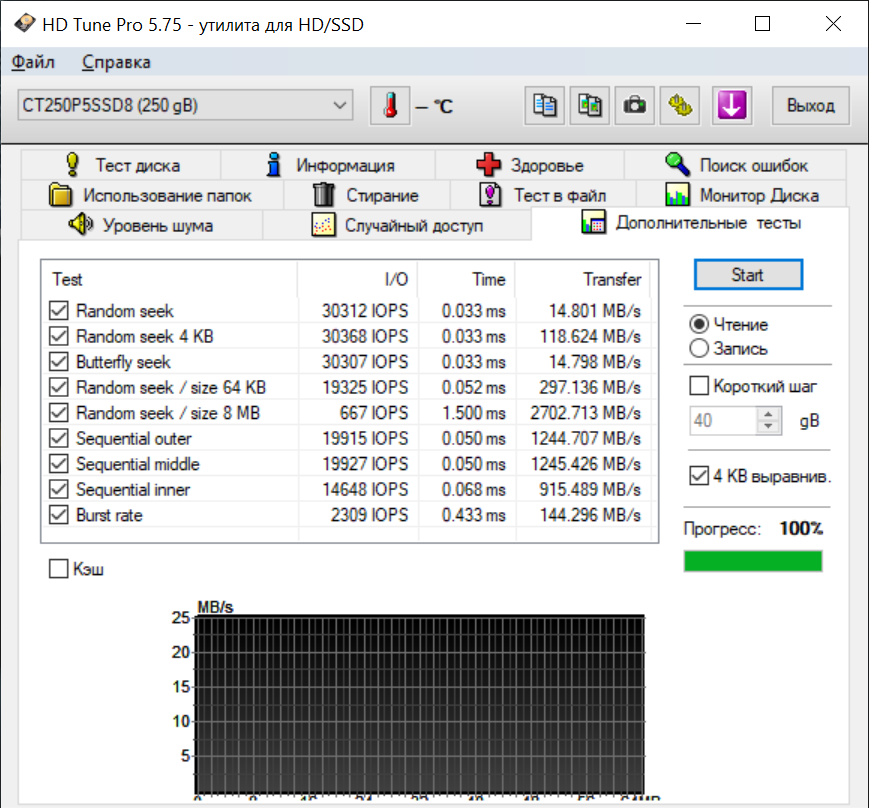Uncheck the Butterfly seek test
Image resolution: width=869 pixels, height=808 pixels.
[x=59, y=362]
